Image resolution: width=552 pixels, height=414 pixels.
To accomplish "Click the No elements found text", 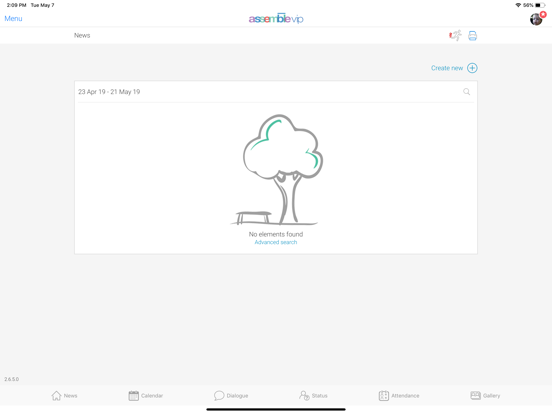I will (x=276, y=234).
